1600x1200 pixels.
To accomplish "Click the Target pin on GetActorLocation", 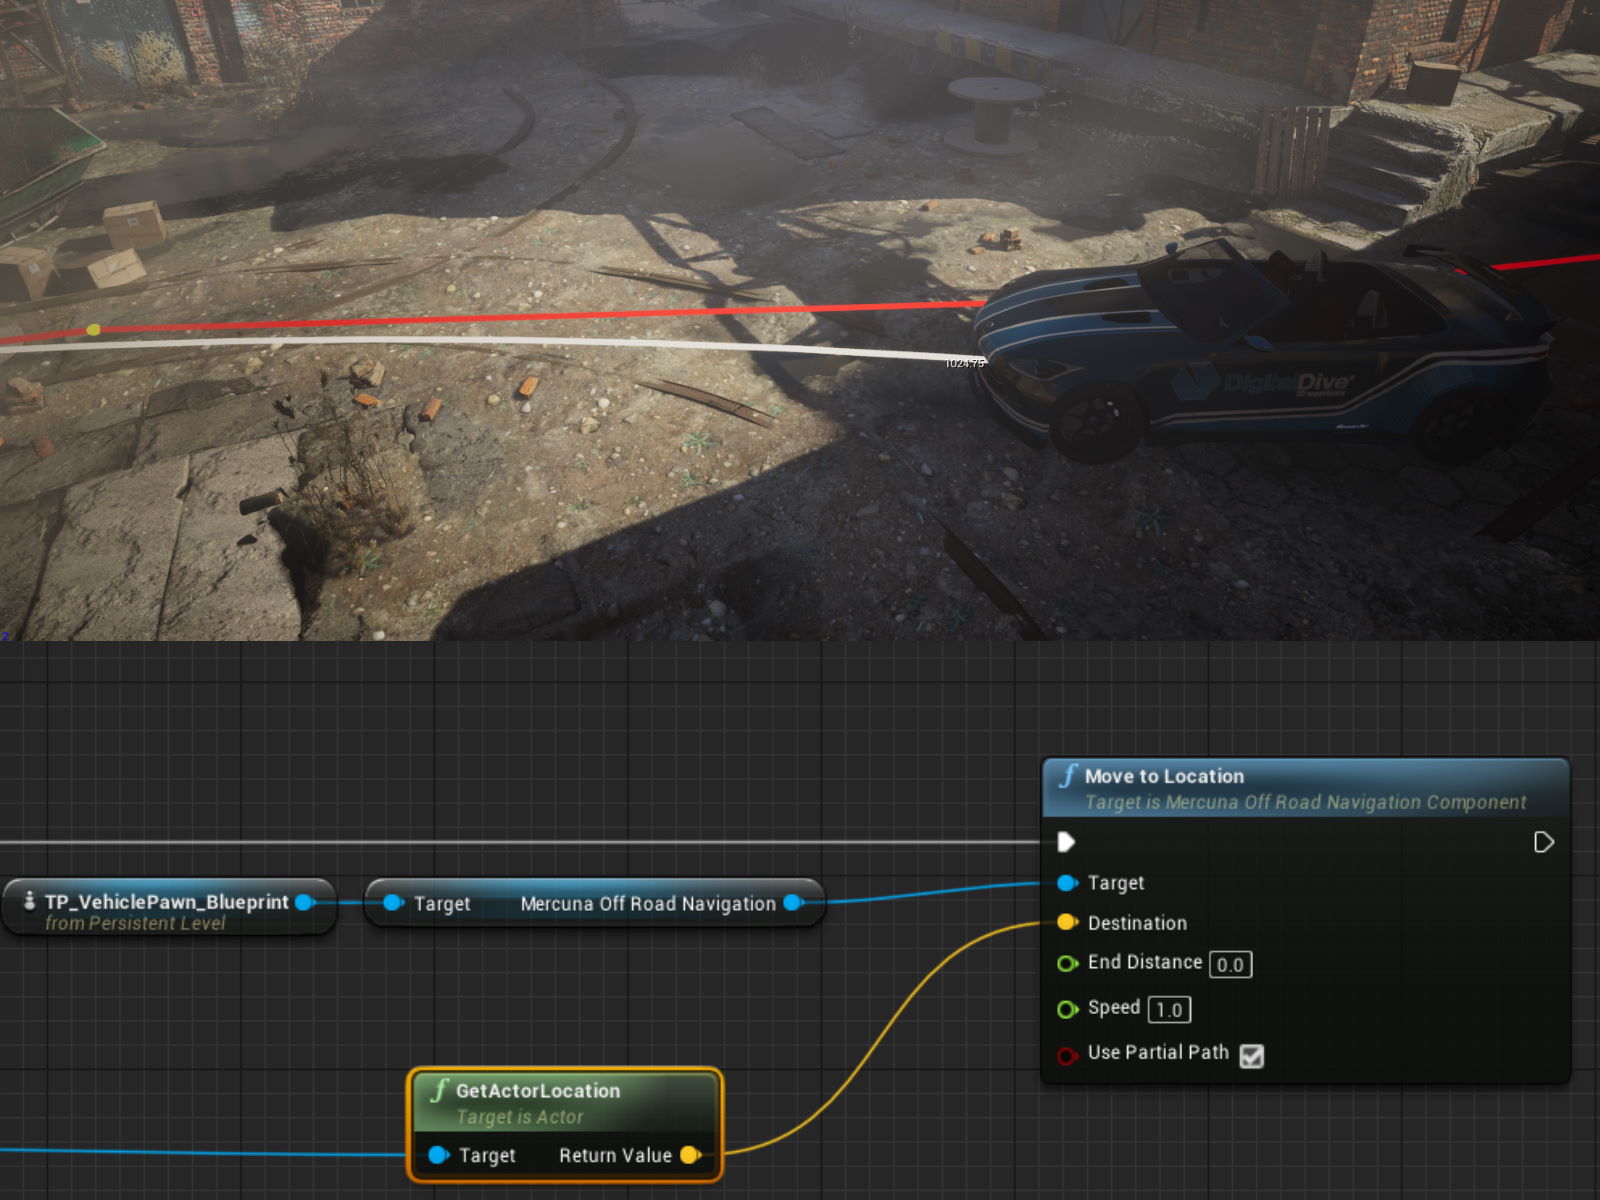I will point(438,1155).
